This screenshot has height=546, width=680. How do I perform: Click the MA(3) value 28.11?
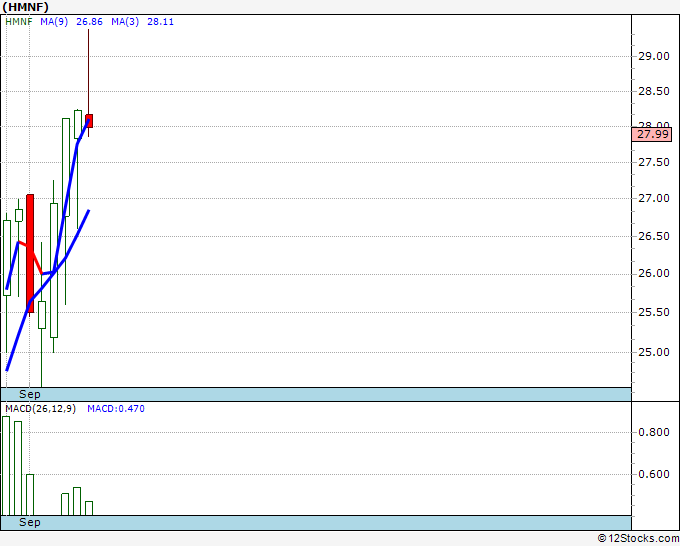(x=160, y=22)
